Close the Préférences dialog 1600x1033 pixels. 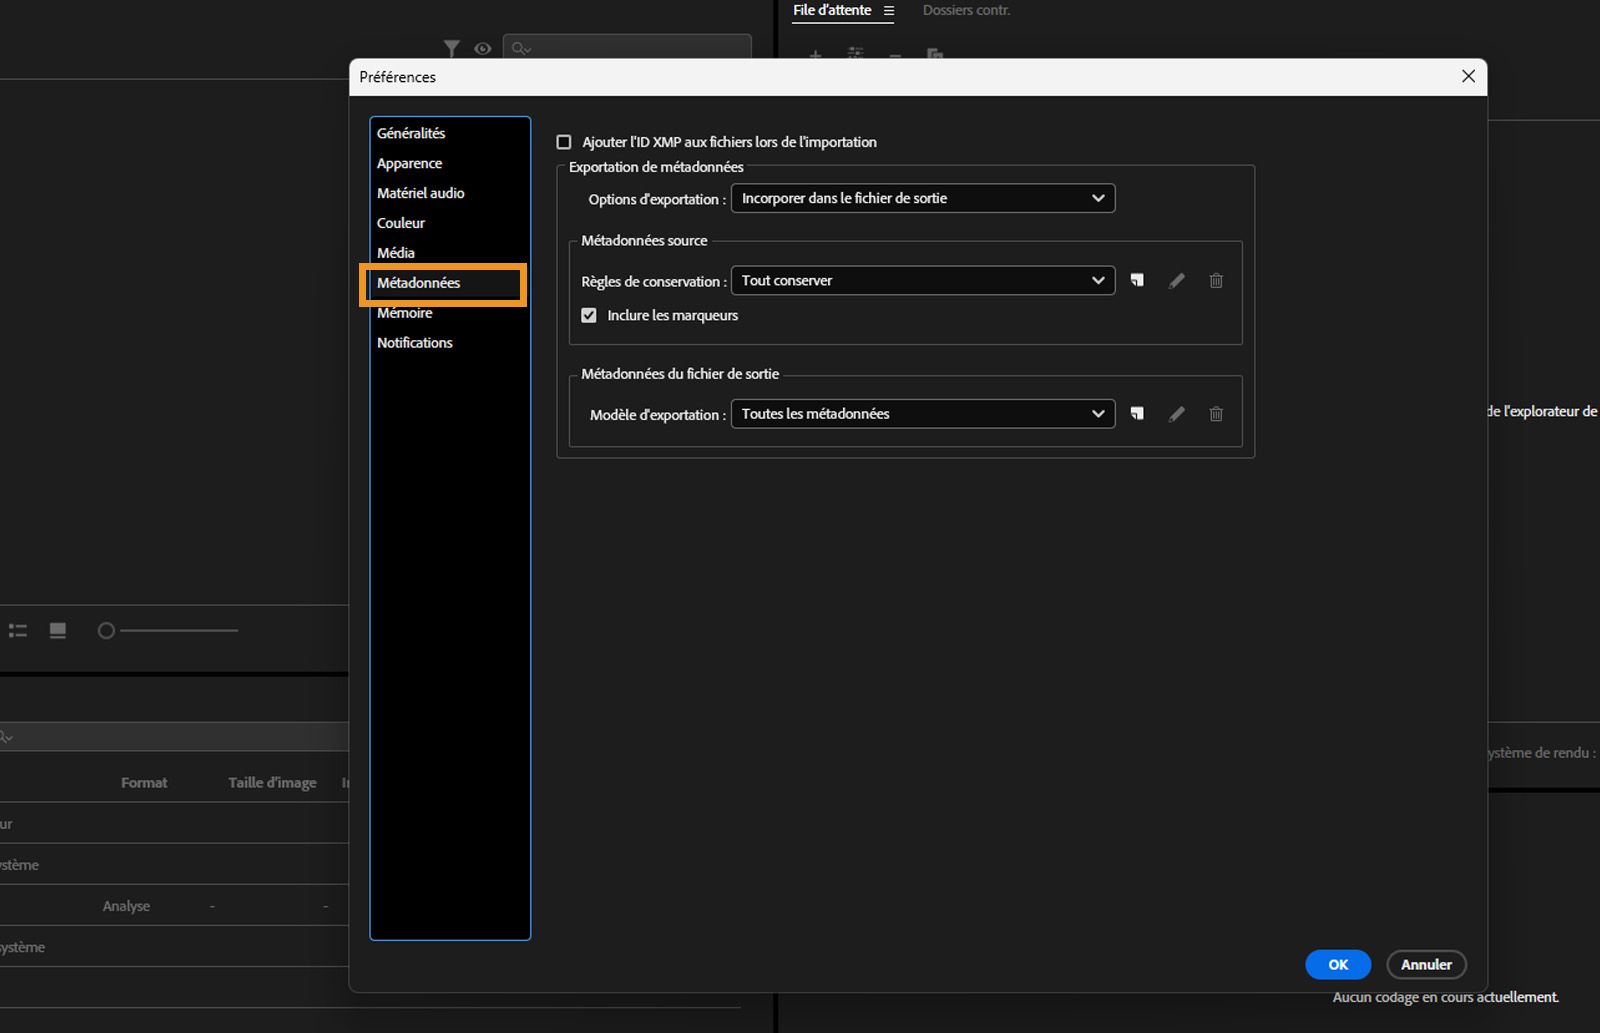click(1468, 76)
